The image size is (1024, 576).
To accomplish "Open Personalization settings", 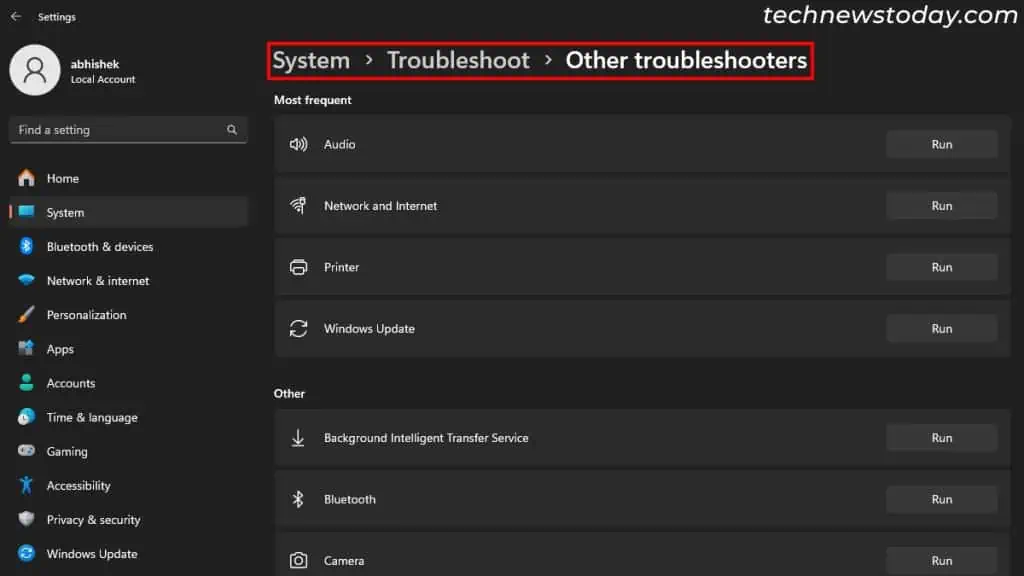I will pos(129,315).
